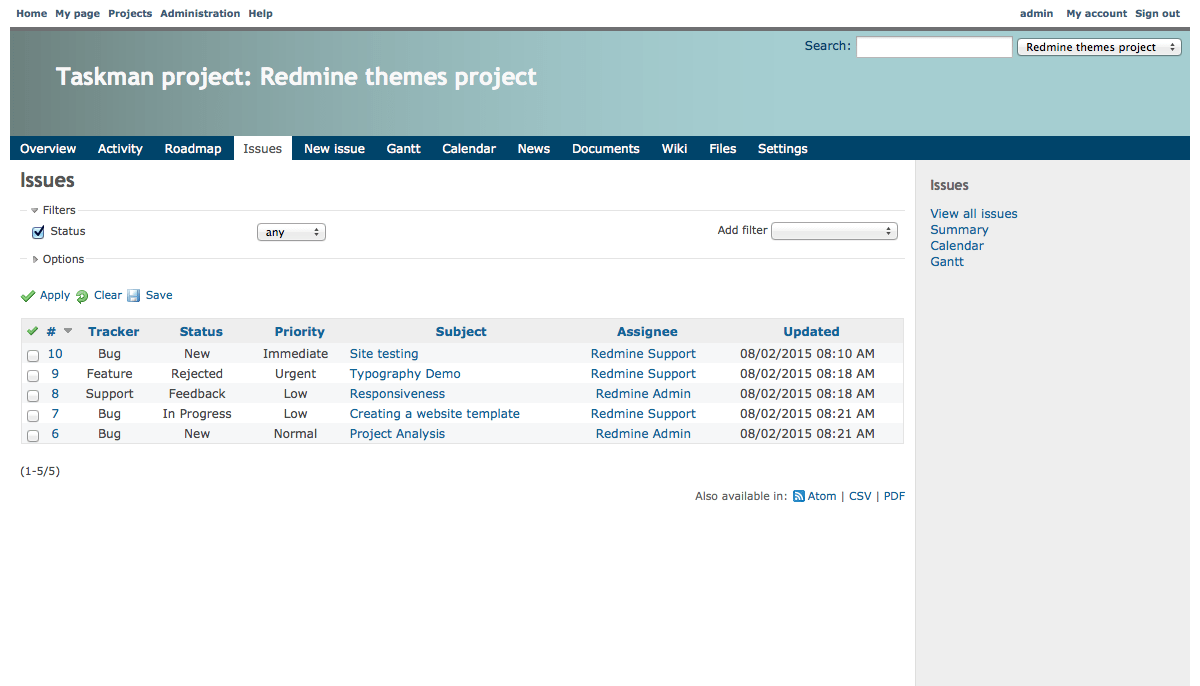The width and height of the screenshot is (1200, 686).
Task: Select the Issues tab
Action: [x=263, y=149]
